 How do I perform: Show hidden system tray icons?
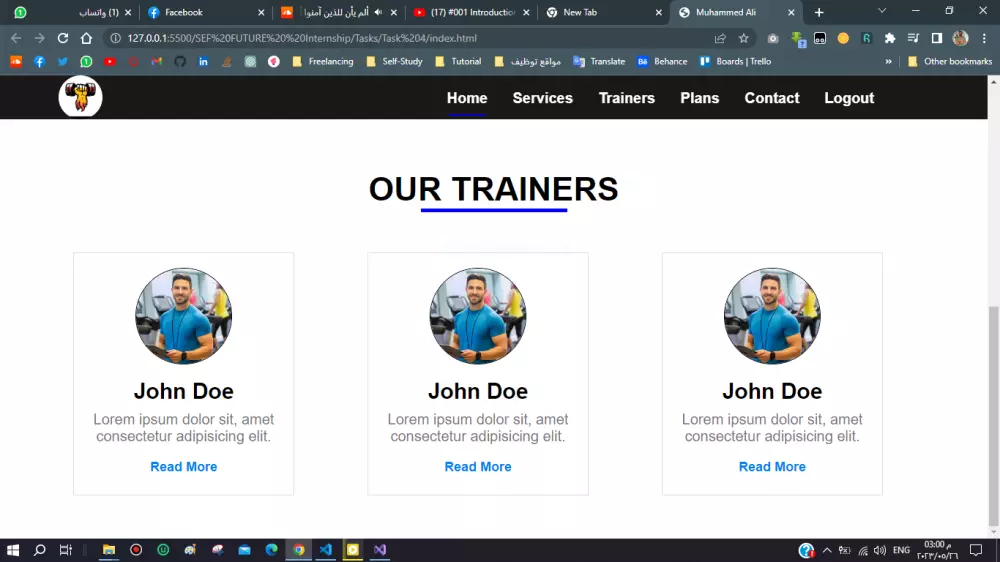(827, 550)
